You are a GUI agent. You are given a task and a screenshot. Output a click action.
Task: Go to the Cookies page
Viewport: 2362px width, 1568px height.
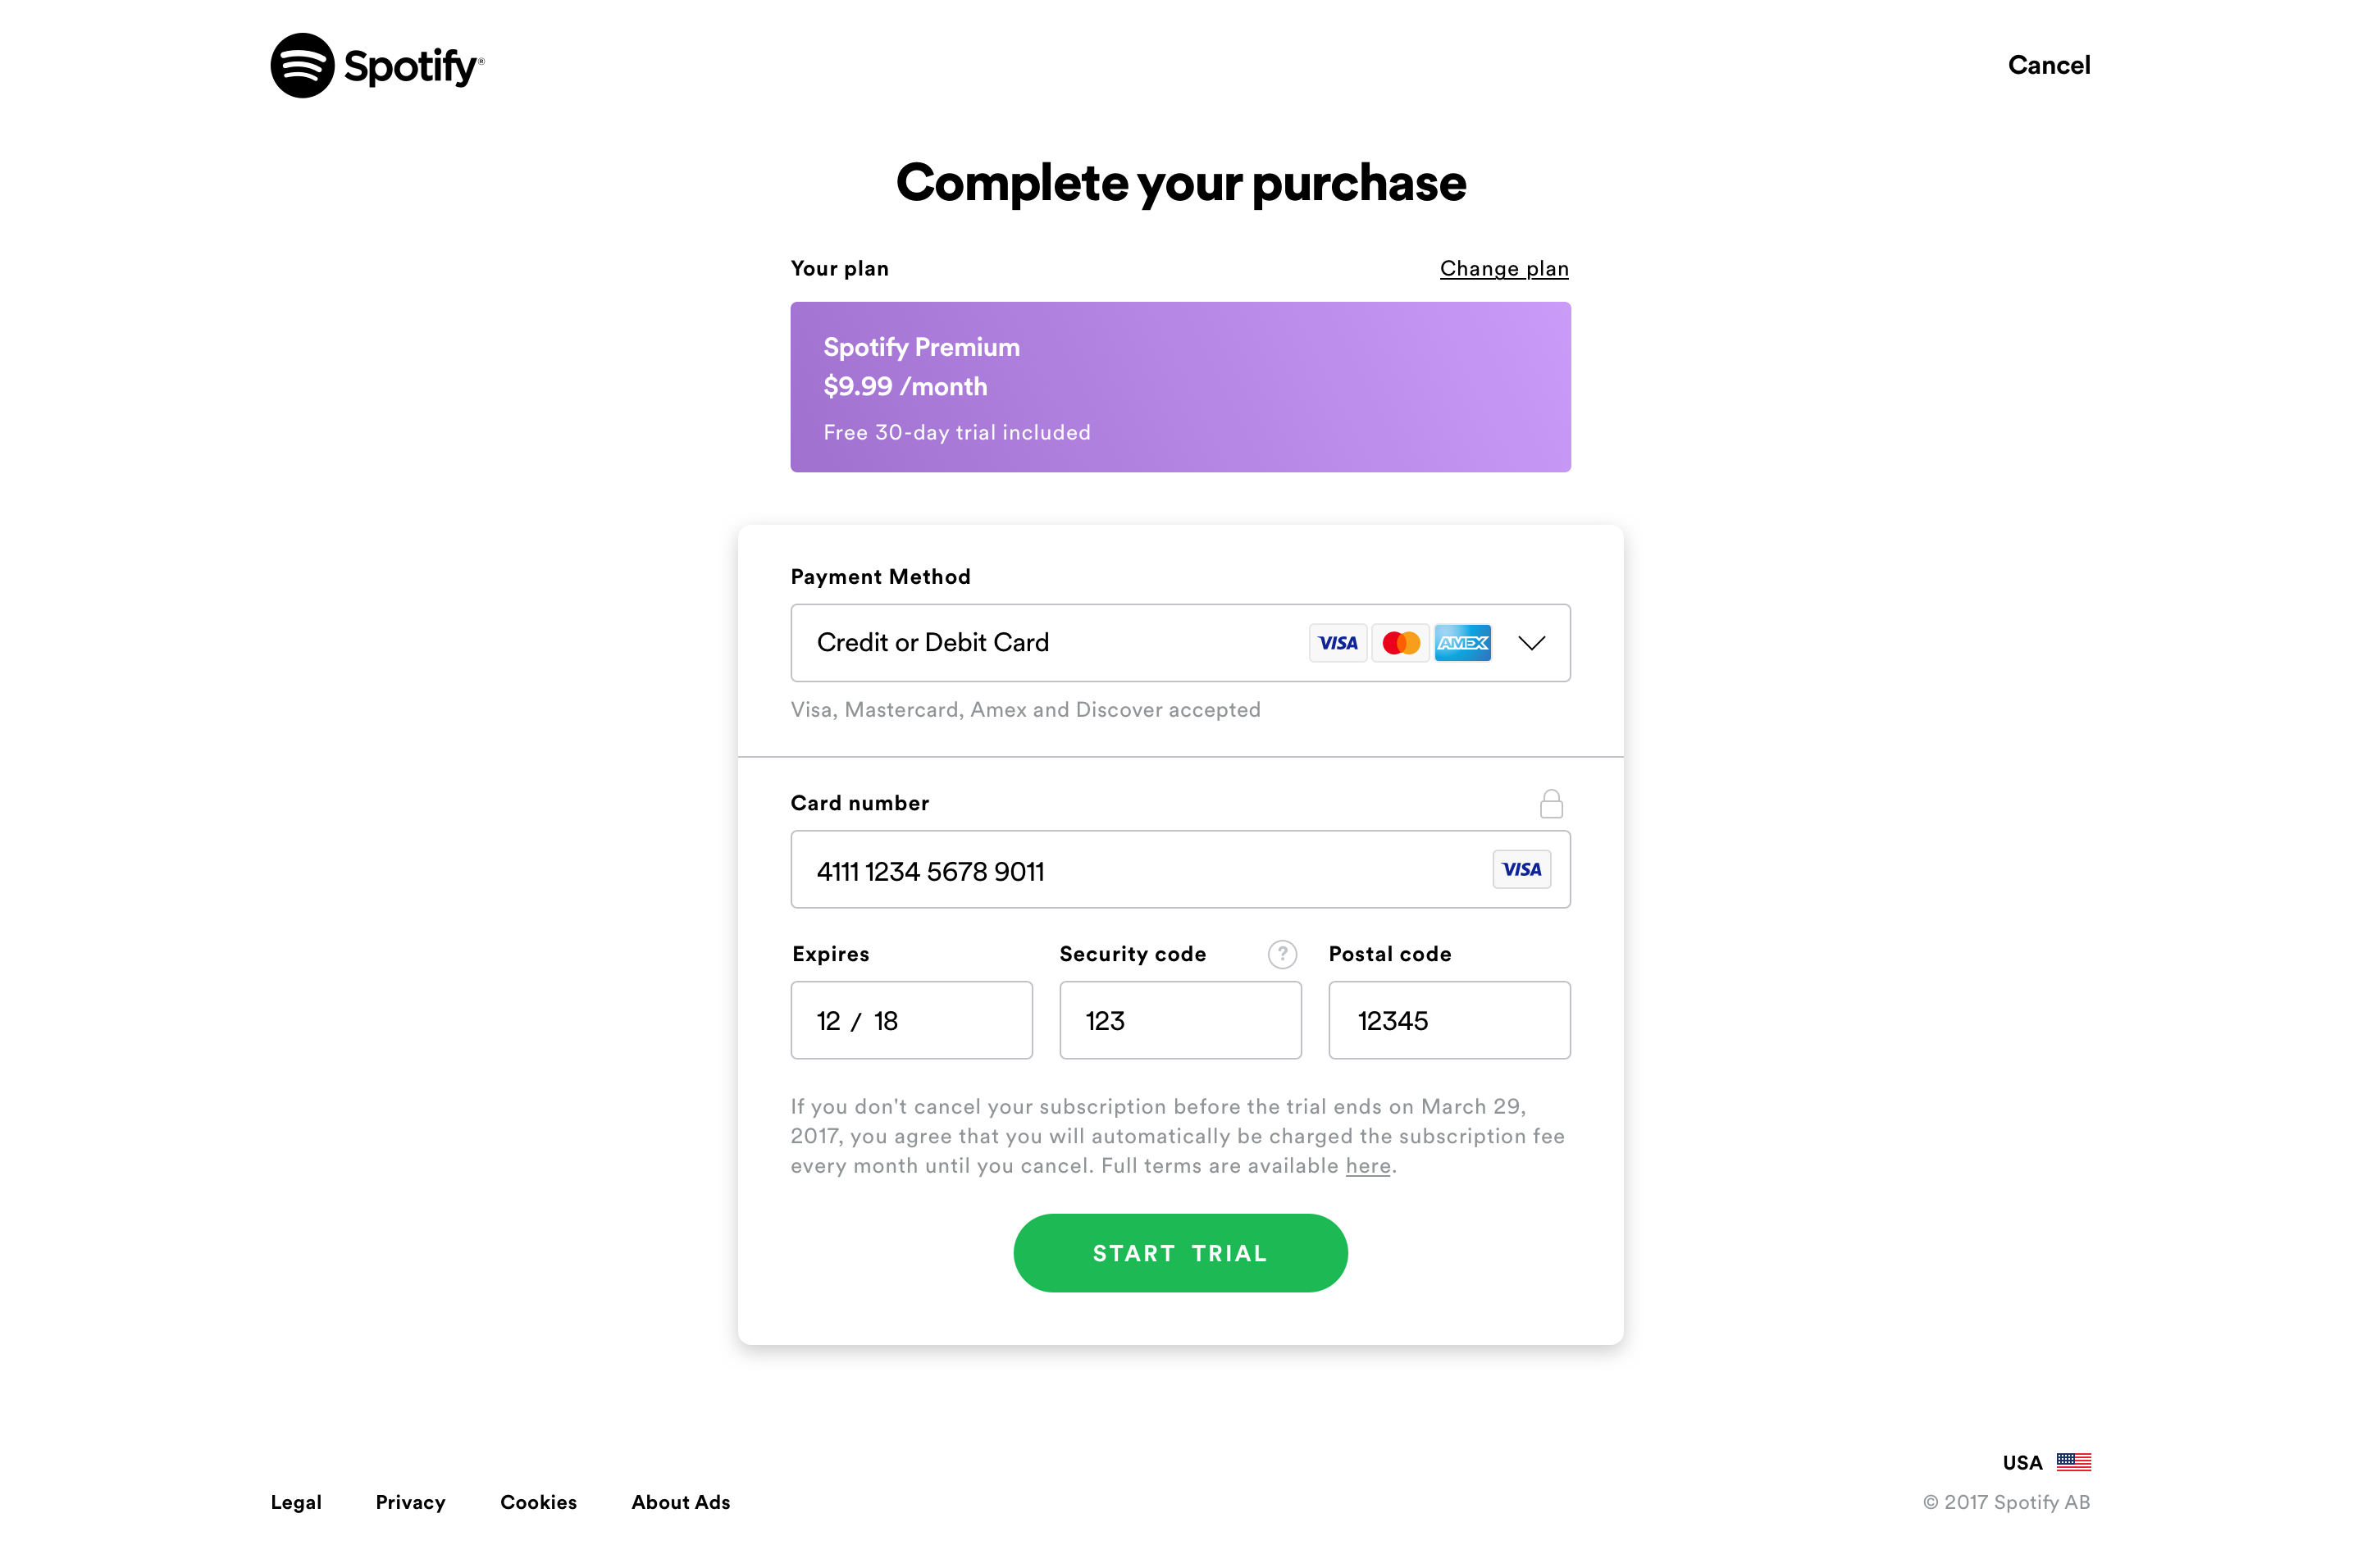pyautogui.click(x=538, y=1502)
